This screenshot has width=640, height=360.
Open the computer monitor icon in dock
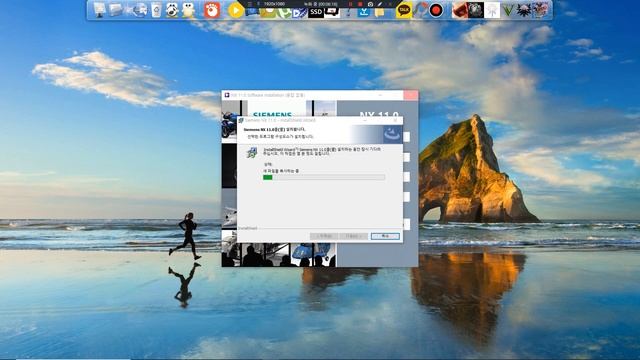tap(99, 10)
